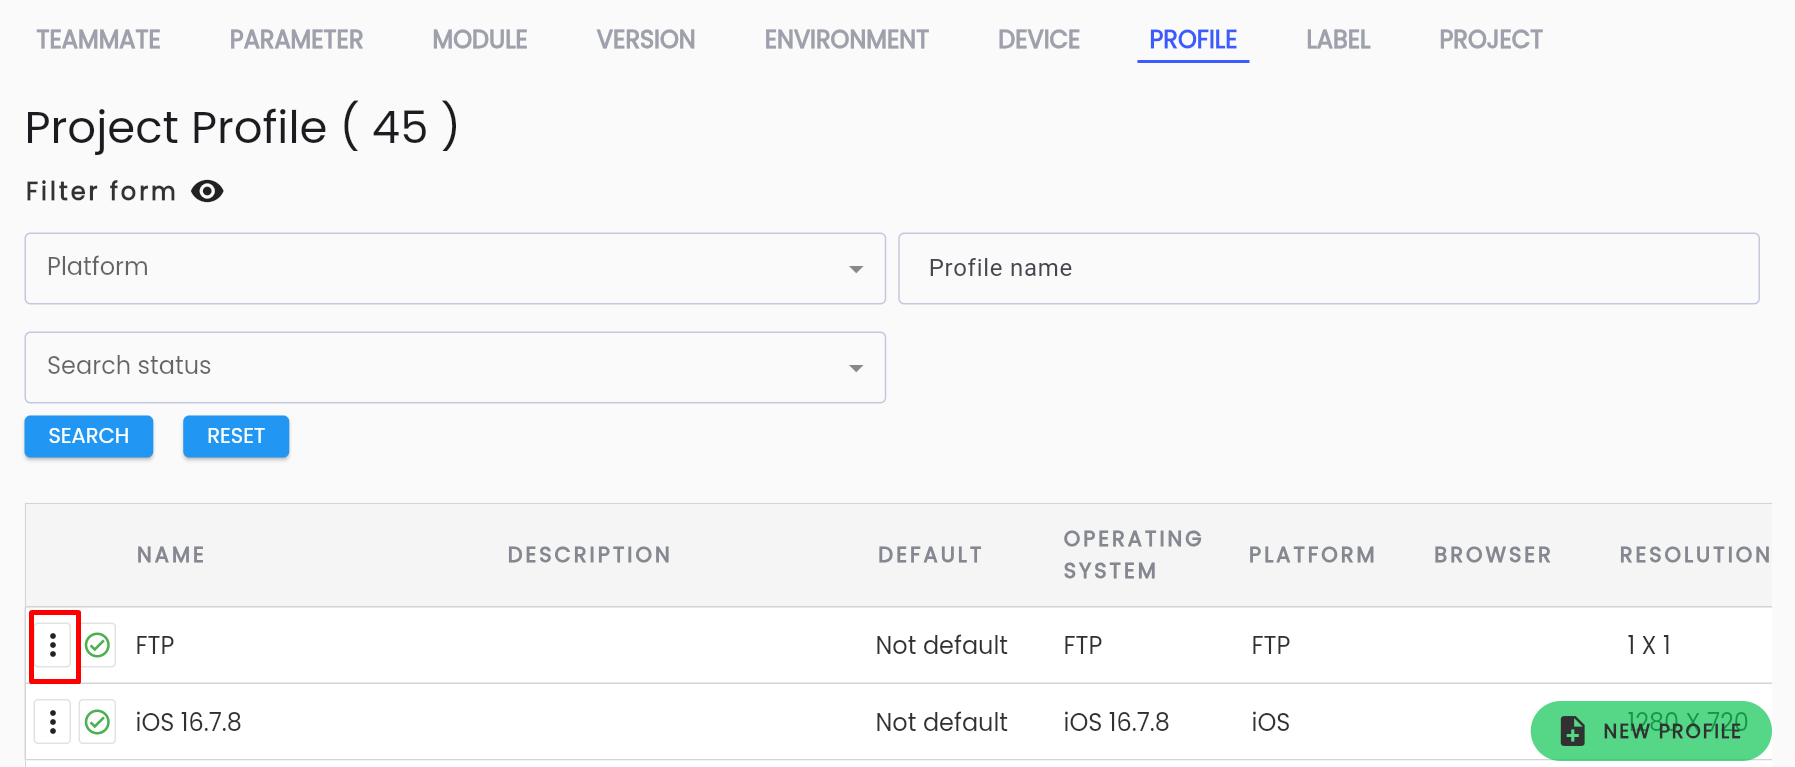Viewport: 1795px width, 767px height.
Task: Click the RESET button
Action: (x=236, y=436)
